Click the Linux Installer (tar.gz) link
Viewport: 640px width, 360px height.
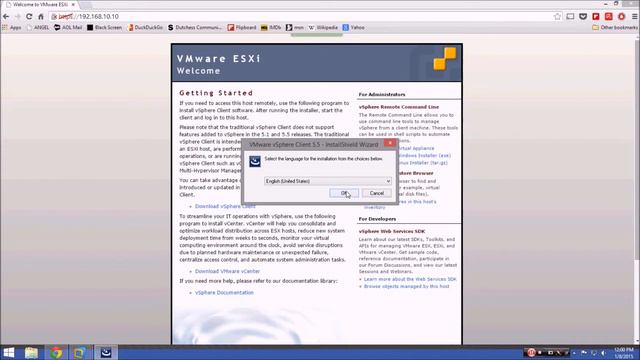point(422,163)
